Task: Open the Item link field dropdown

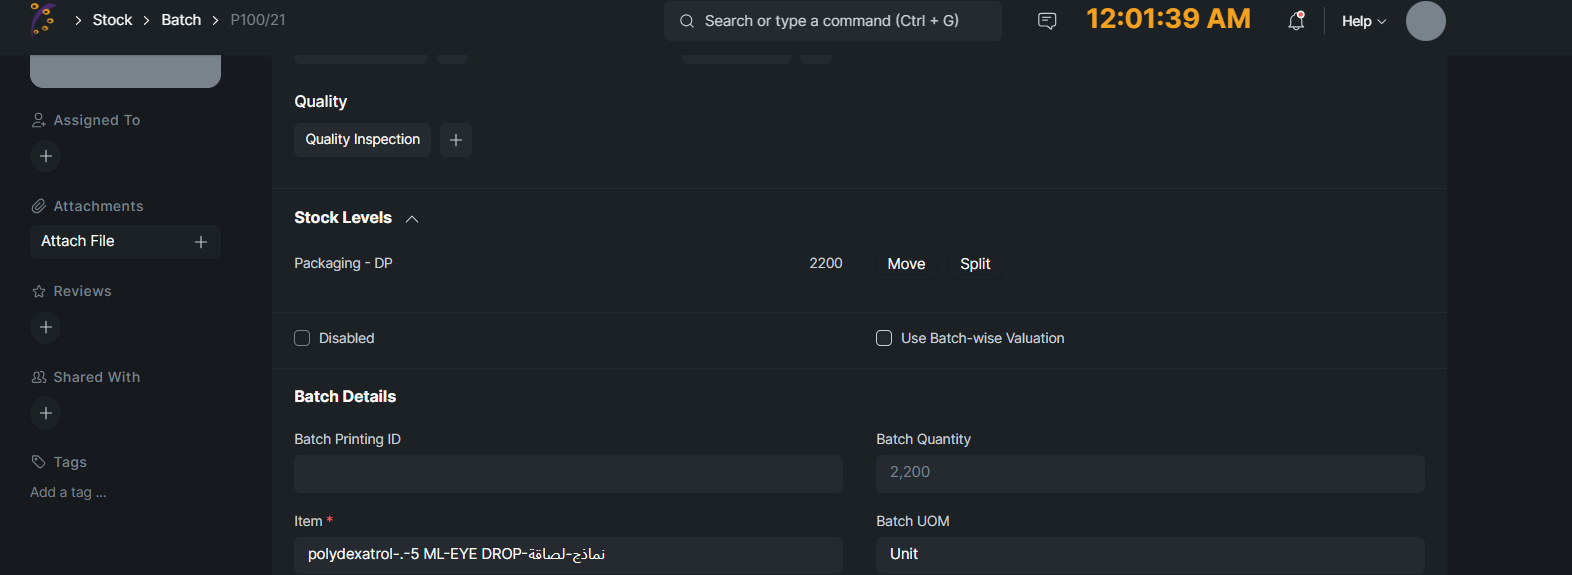Action: [x=568, y=554]
